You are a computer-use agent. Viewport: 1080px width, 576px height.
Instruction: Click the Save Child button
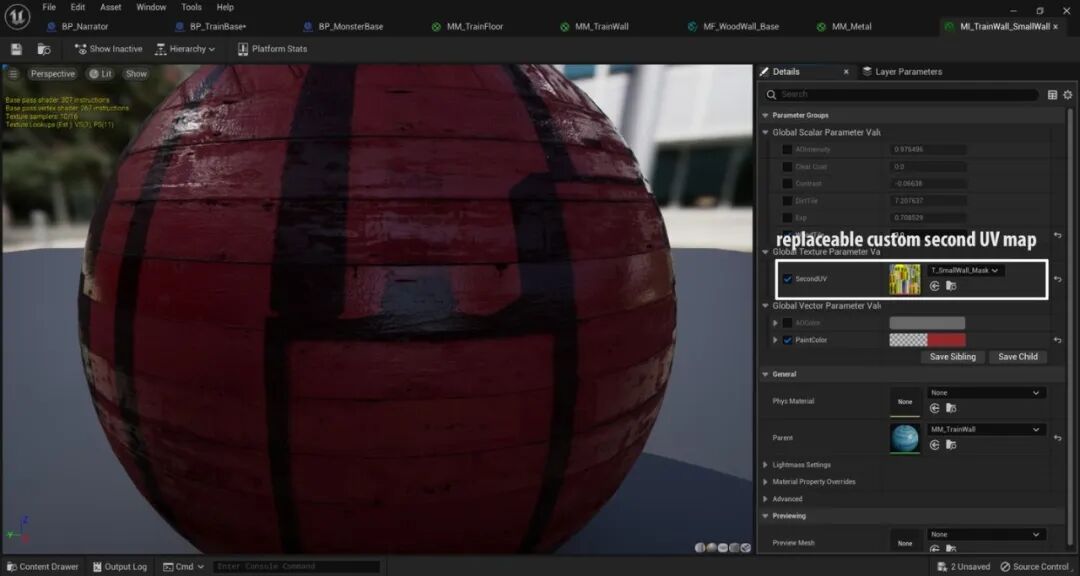pos(1018,357)
